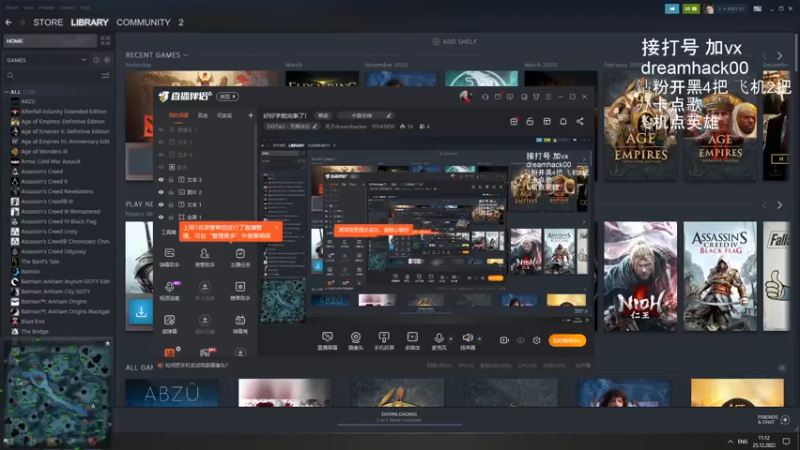The width and height of the screenshot is (800, 450).
Task: Add 摄像头 camera source
Action: (x=356, y=340)
